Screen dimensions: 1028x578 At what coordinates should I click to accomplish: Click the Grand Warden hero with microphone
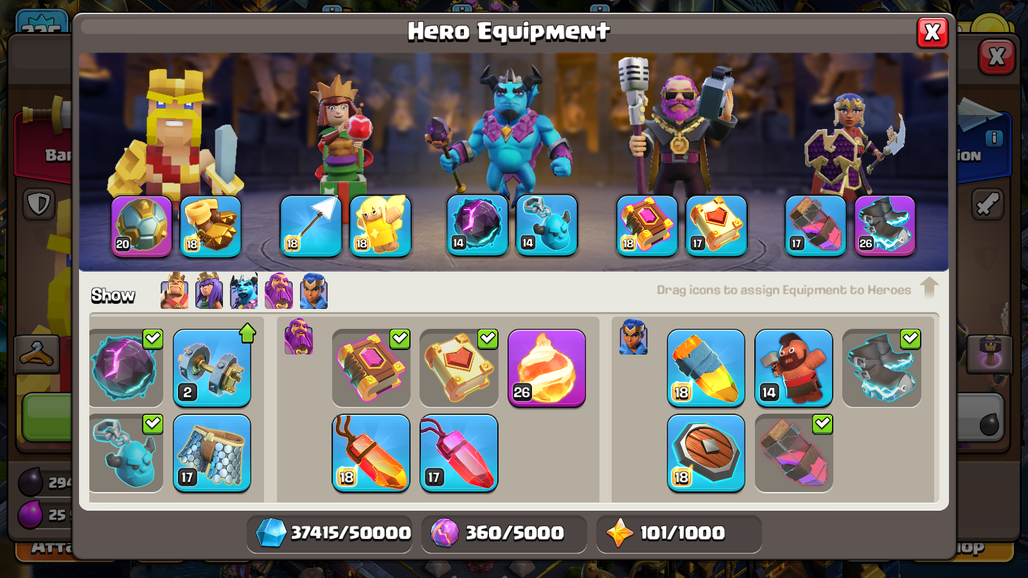click(x=679, y=128)
